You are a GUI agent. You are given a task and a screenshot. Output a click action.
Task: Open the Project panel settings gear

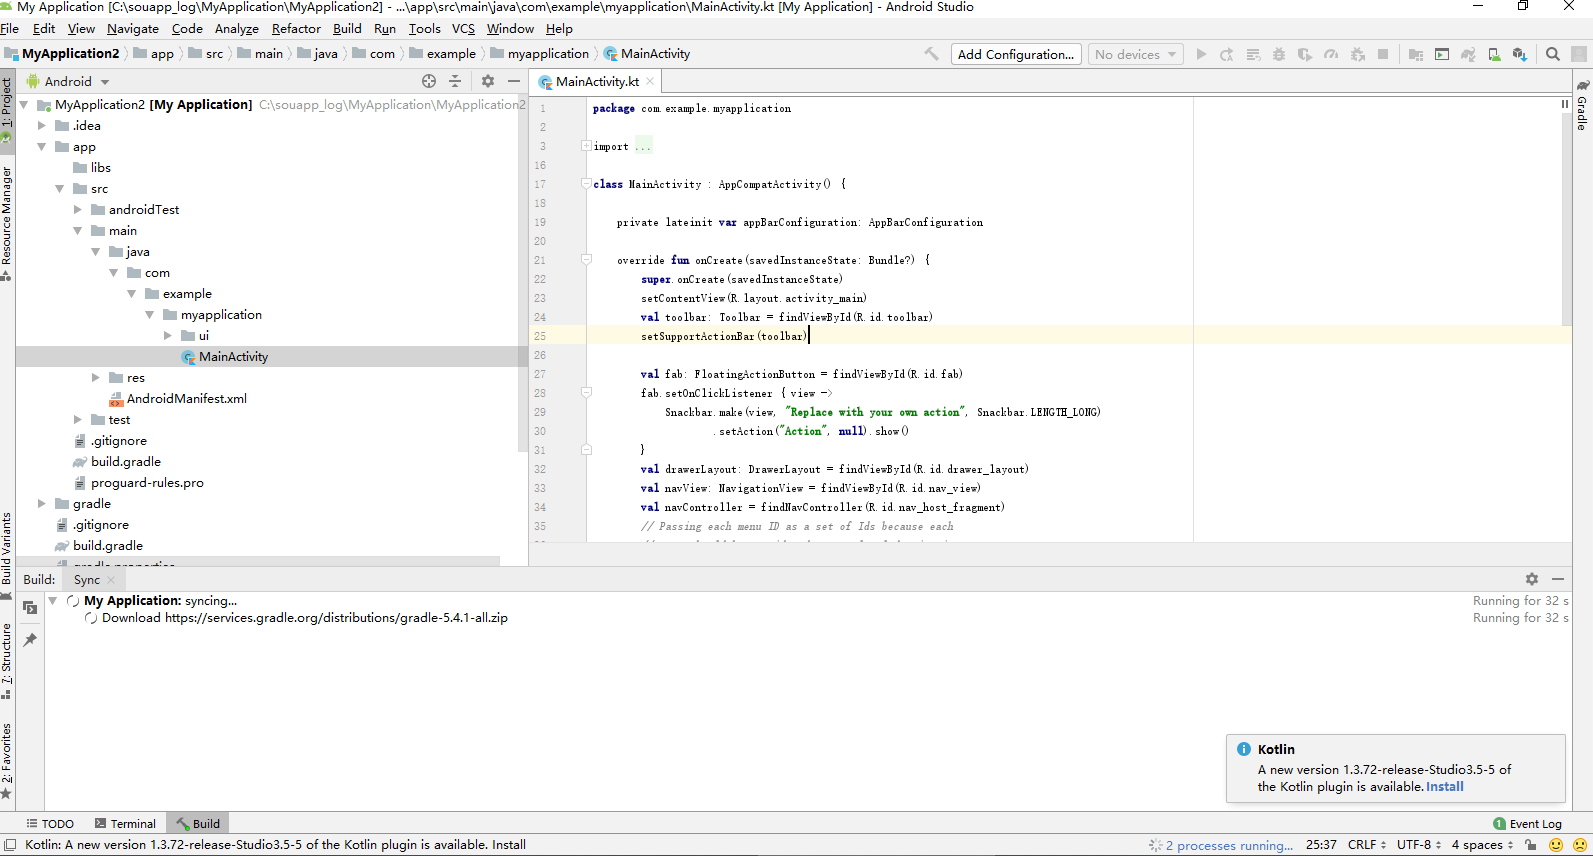tap(488, 81)
